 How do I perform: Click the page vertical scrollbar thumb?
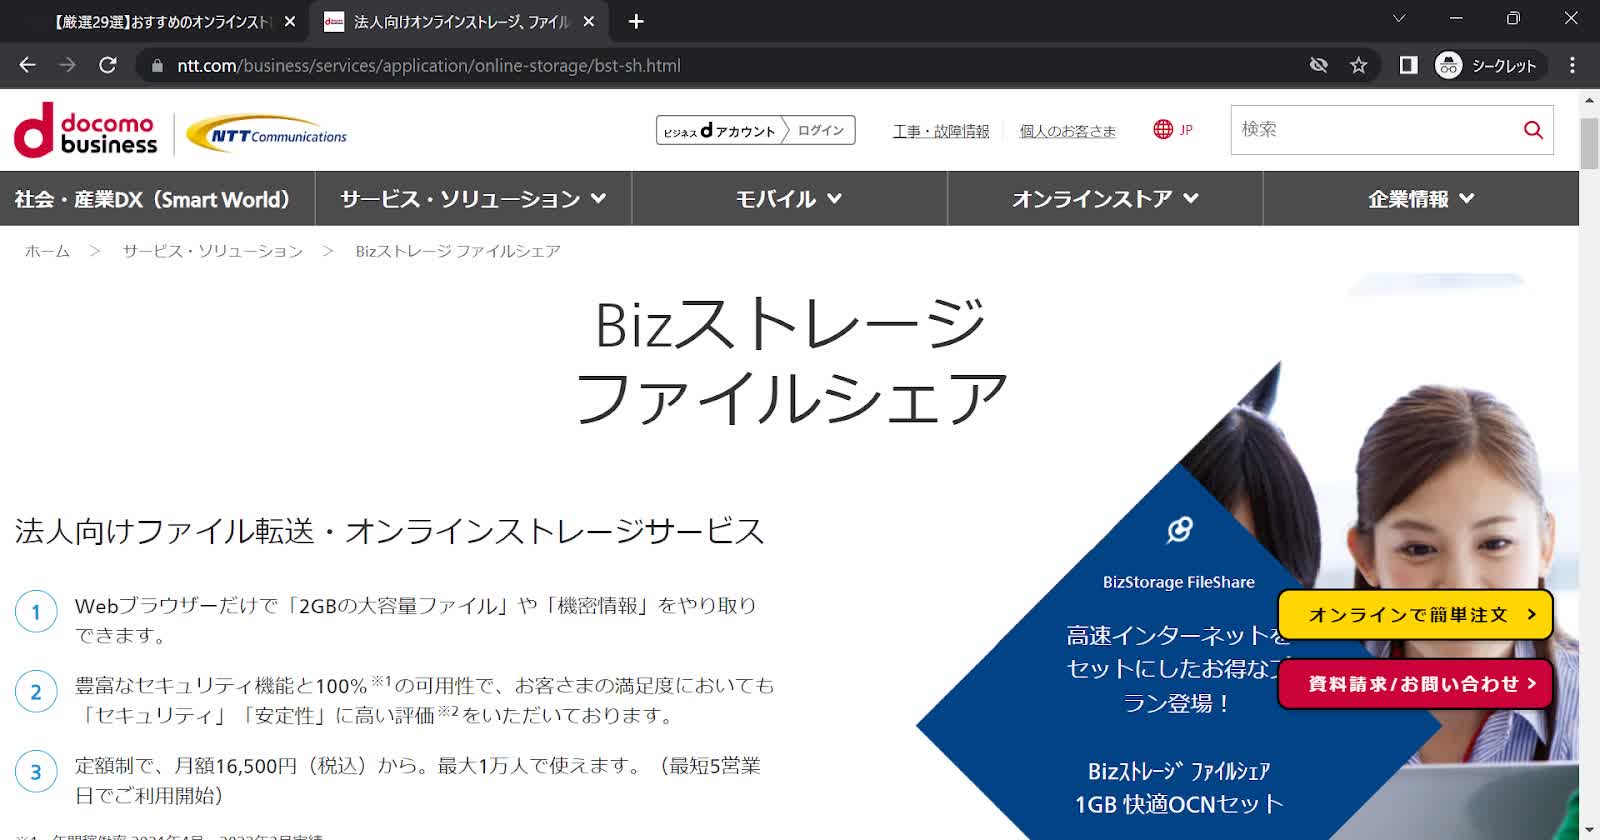click(x=1589, y=143)
